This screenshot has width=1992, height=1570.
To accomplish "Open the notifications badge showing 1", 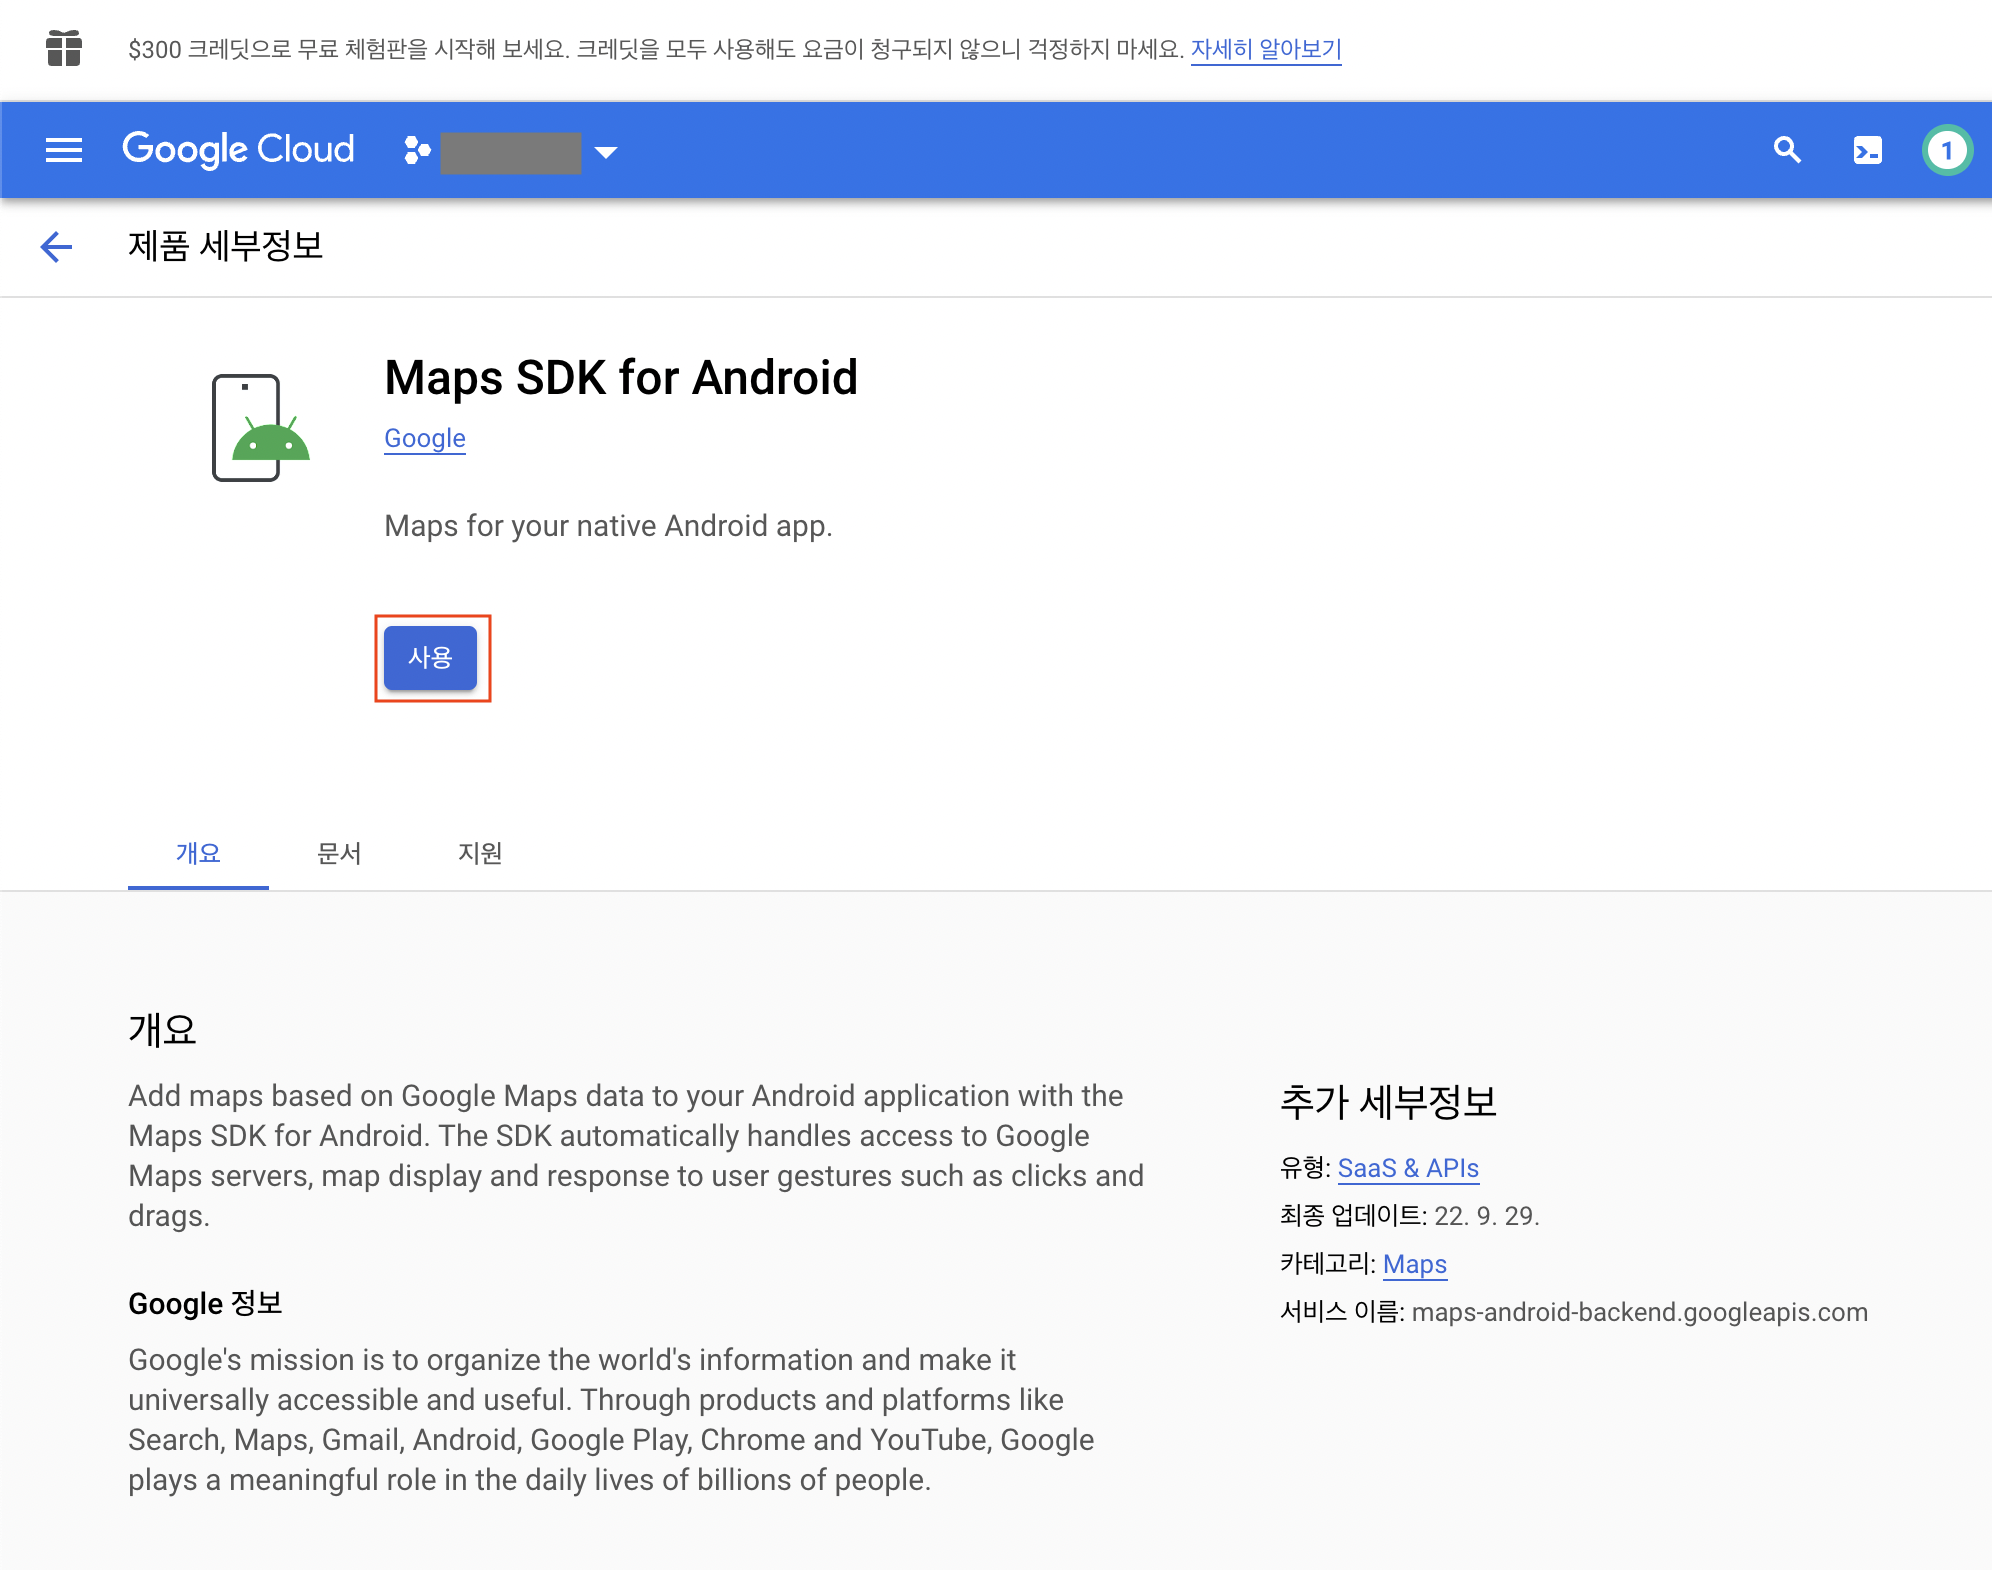I will 1946,151.
